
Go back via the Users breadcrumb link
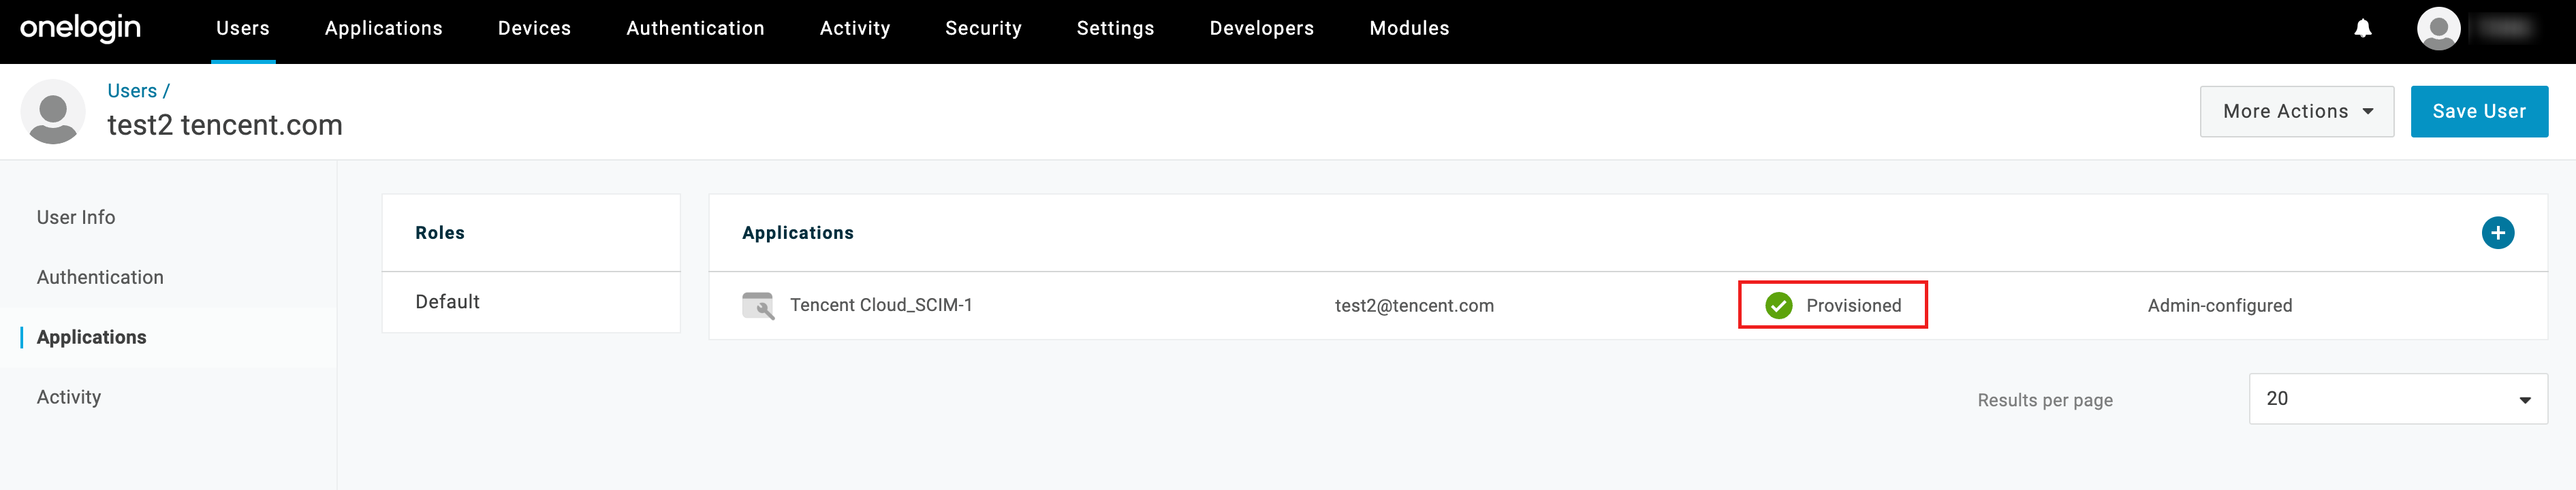(132, 91)
